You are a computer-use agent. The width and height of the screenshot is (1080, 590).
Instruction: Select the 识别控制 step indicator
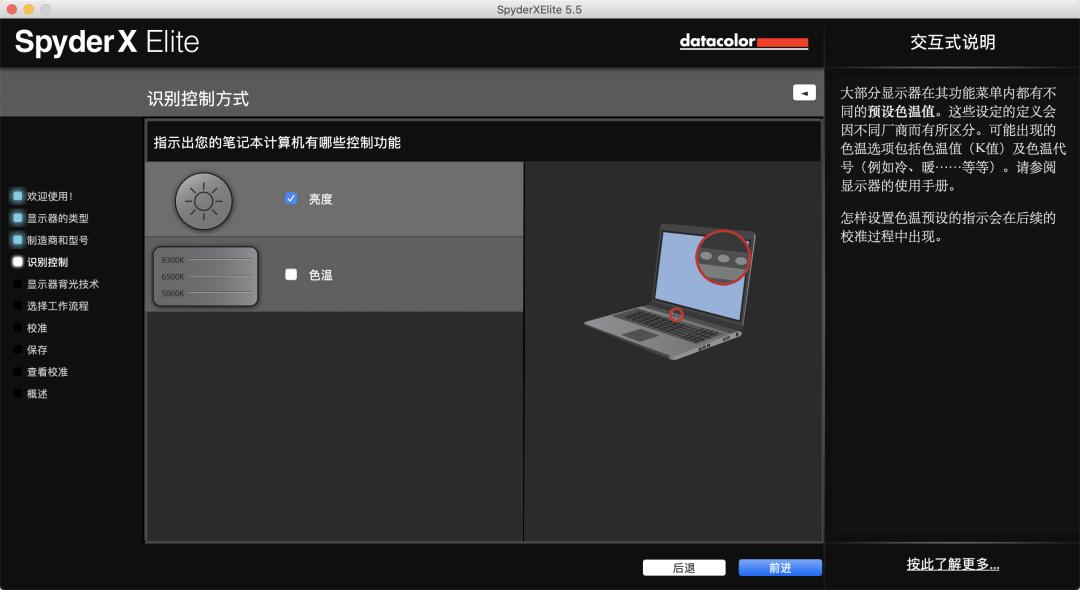[x=47, y=262]
